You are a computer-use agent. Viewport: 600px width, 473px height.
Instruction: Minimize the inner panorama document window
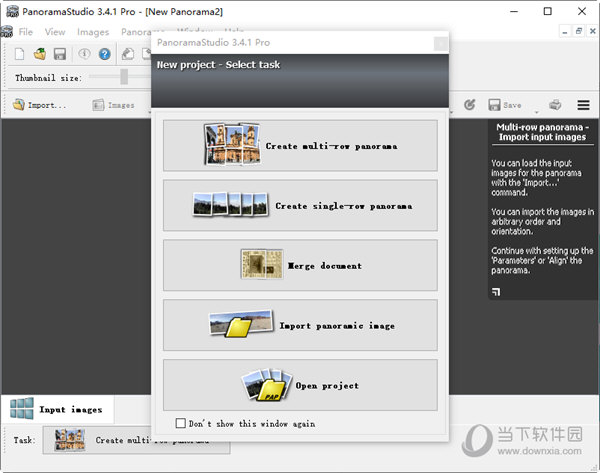tap(565, 31)
